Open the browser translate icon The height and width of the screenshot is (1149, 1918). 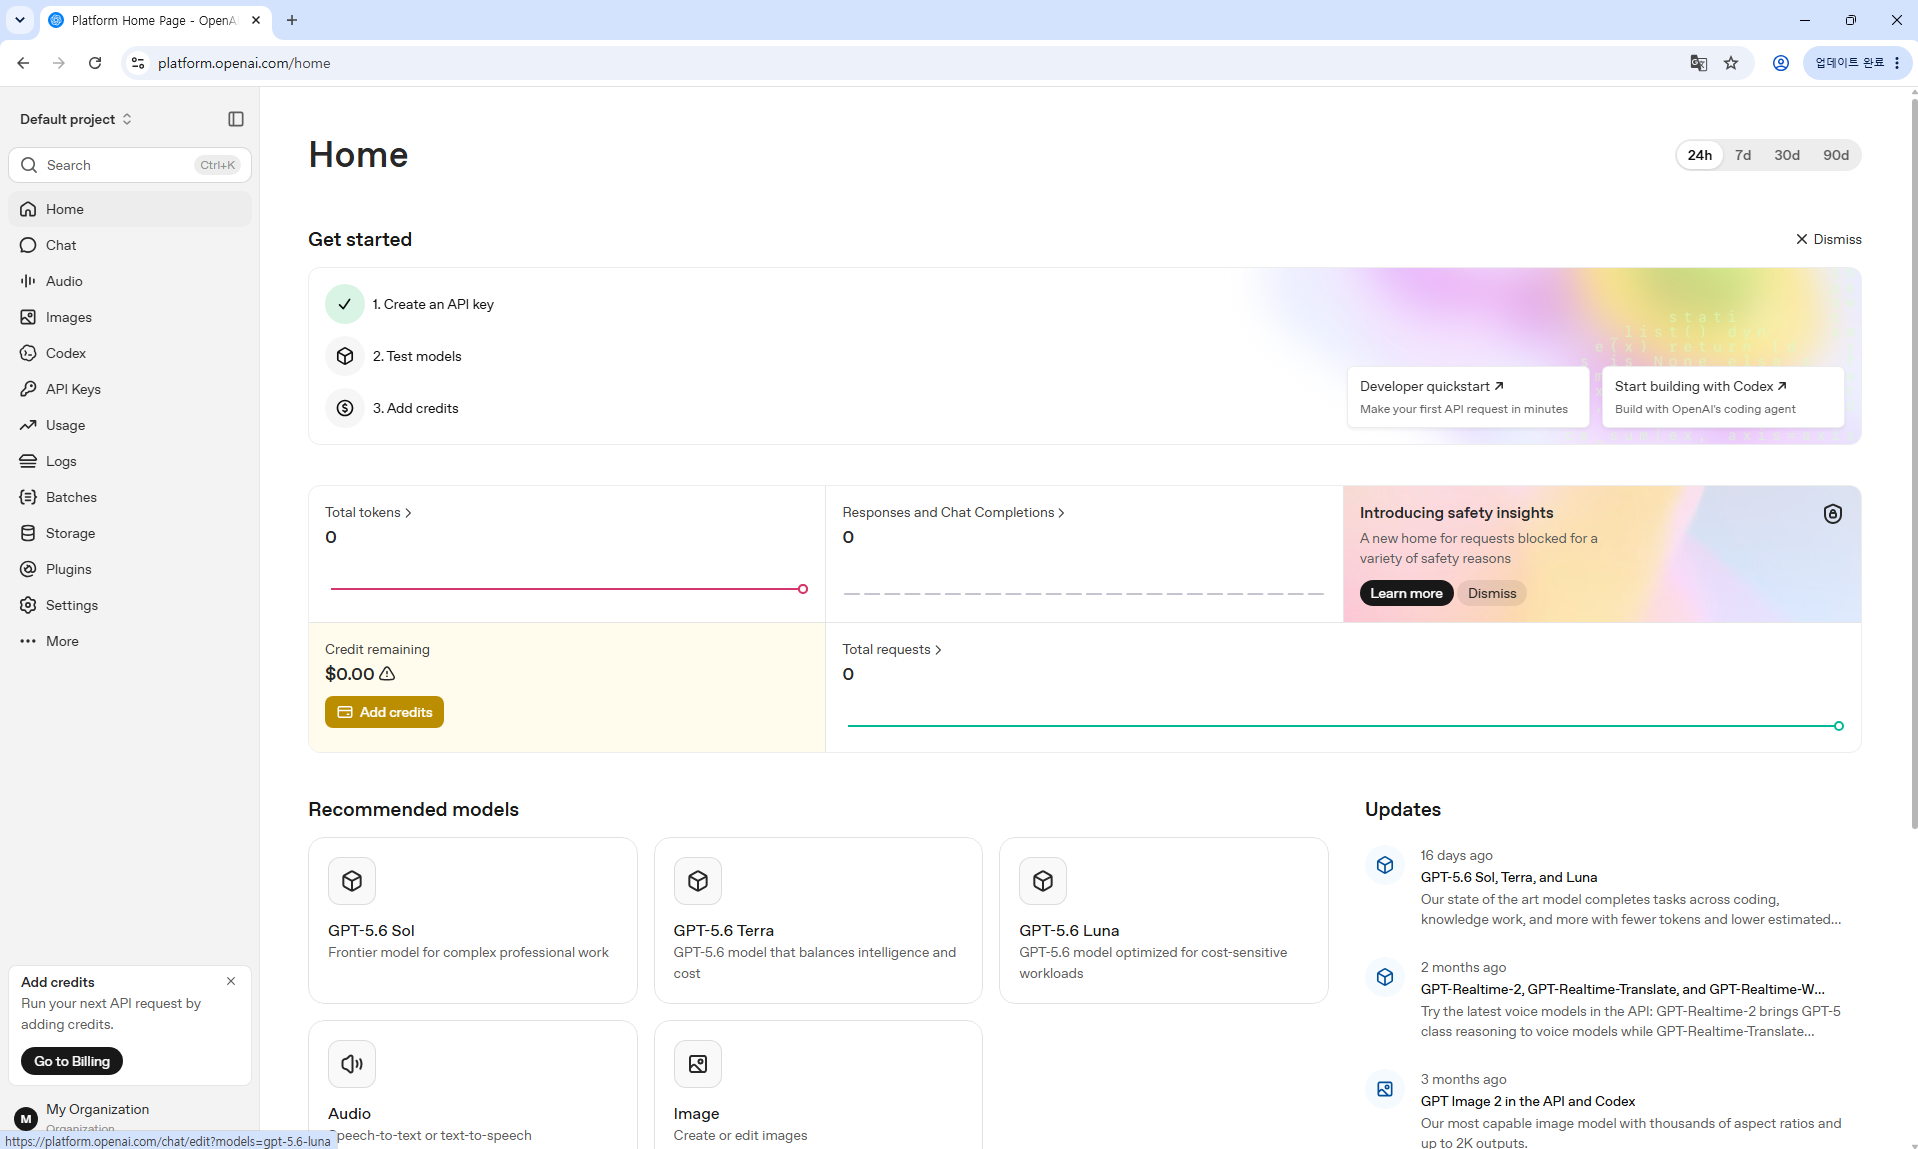tap(1698, 63)
